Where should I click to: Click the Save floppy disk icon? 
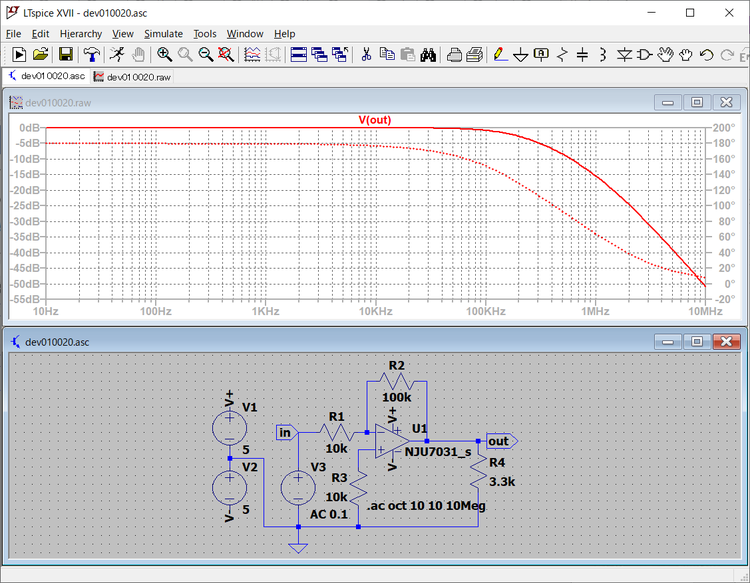[65, 54]
